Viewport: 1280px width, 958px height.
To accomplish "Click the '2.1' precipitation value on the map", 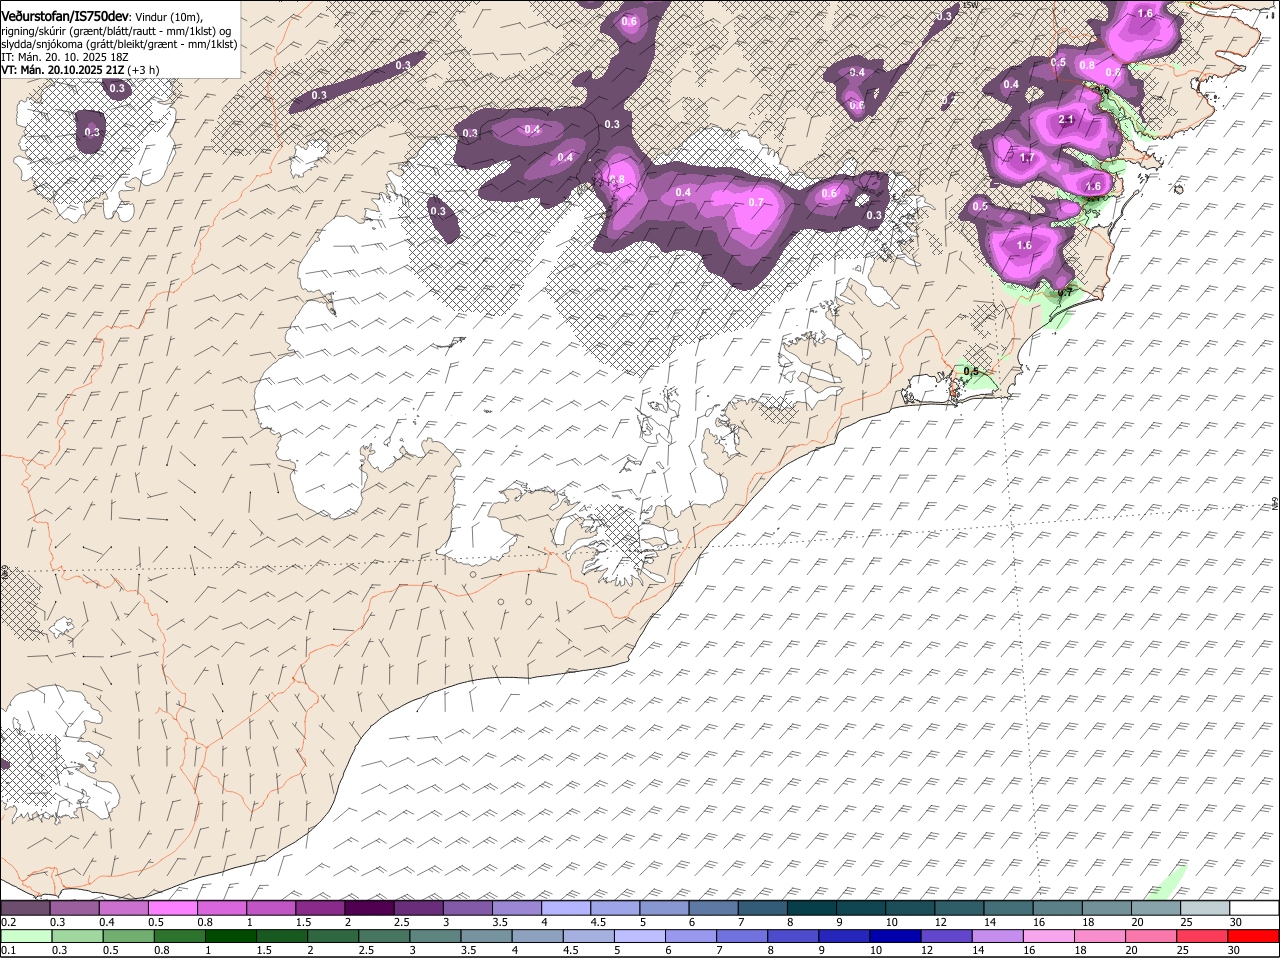I will tap(1066, 120).
